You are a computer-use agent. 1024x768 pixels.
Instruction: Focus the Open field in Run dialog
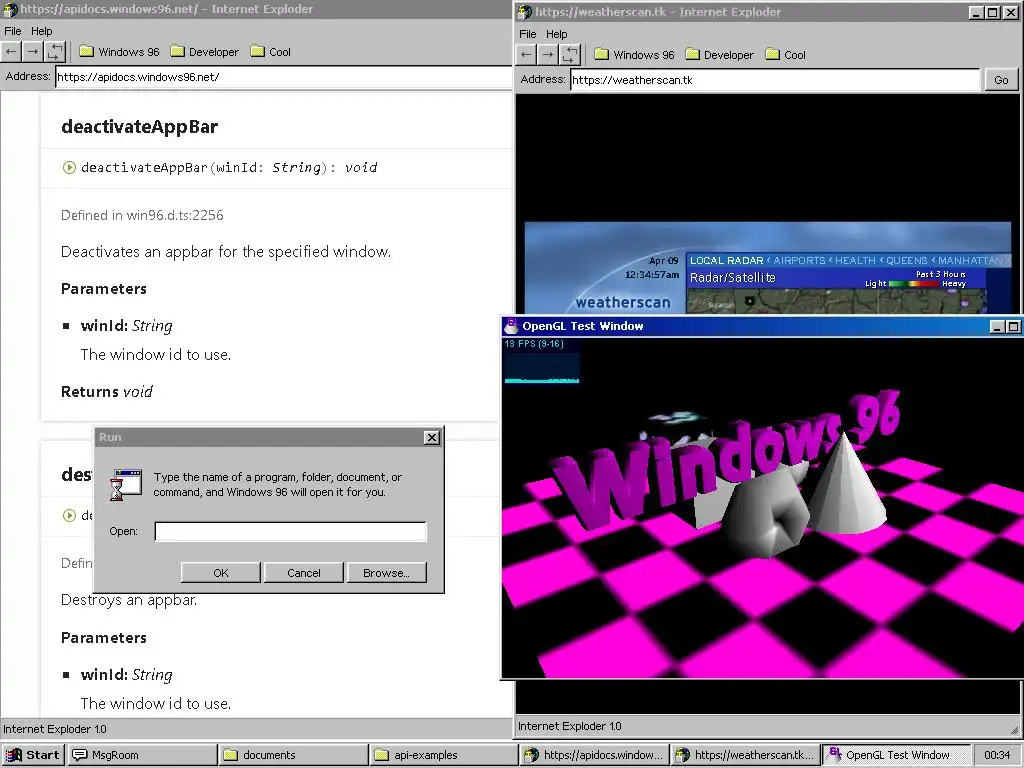coord(291,532)
